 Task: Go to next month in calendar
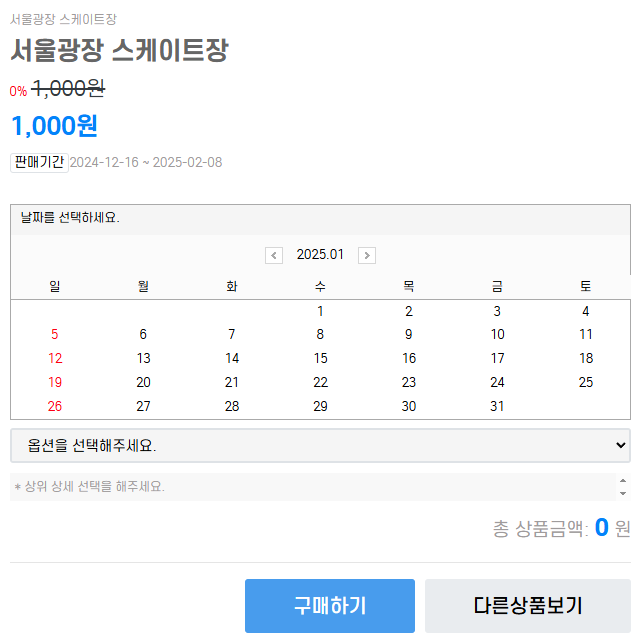367,255
